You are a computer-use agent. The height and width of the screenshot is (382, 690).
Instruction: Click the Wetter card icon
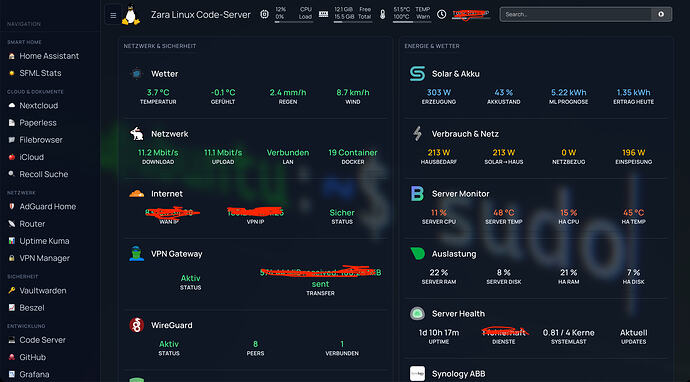point(137,73)
